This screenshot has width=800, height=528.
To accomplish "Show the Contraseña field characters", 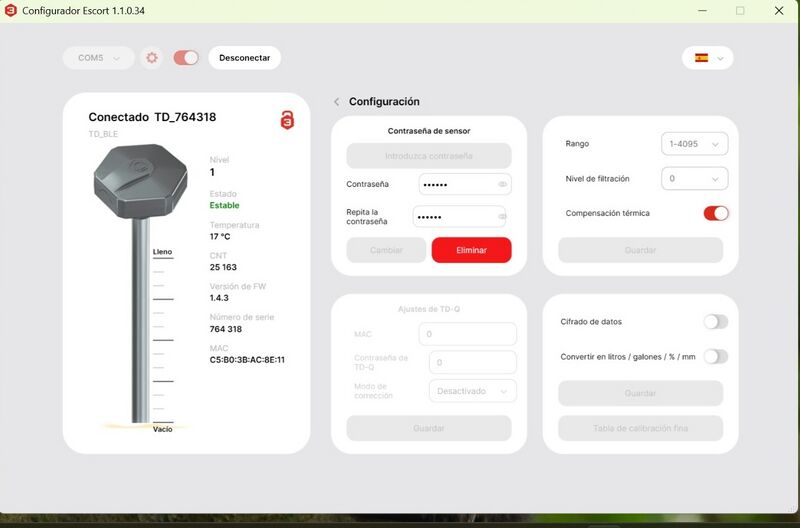I will click(x=503, y=184).
